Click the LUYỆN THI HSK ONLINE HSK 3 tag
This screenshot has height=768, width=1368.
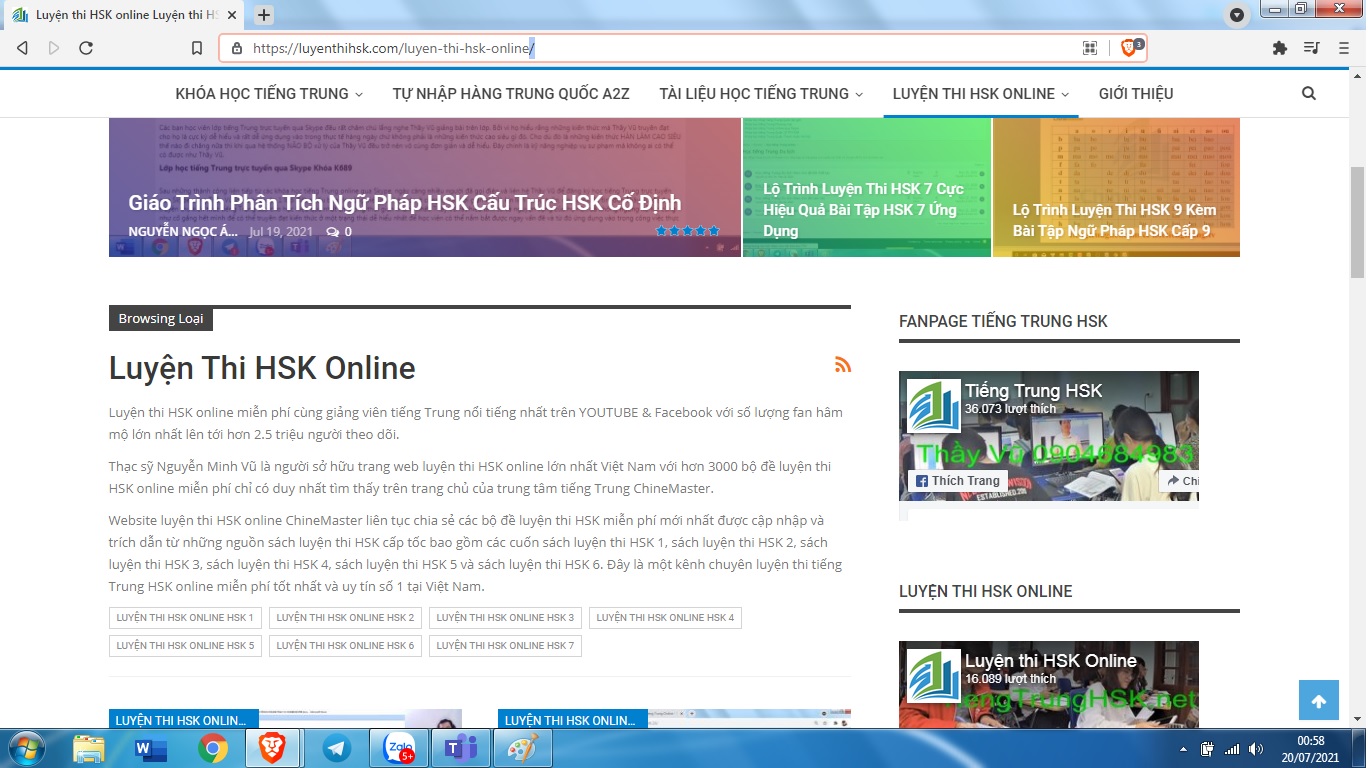pyautogui.click(x=505, y=618)
